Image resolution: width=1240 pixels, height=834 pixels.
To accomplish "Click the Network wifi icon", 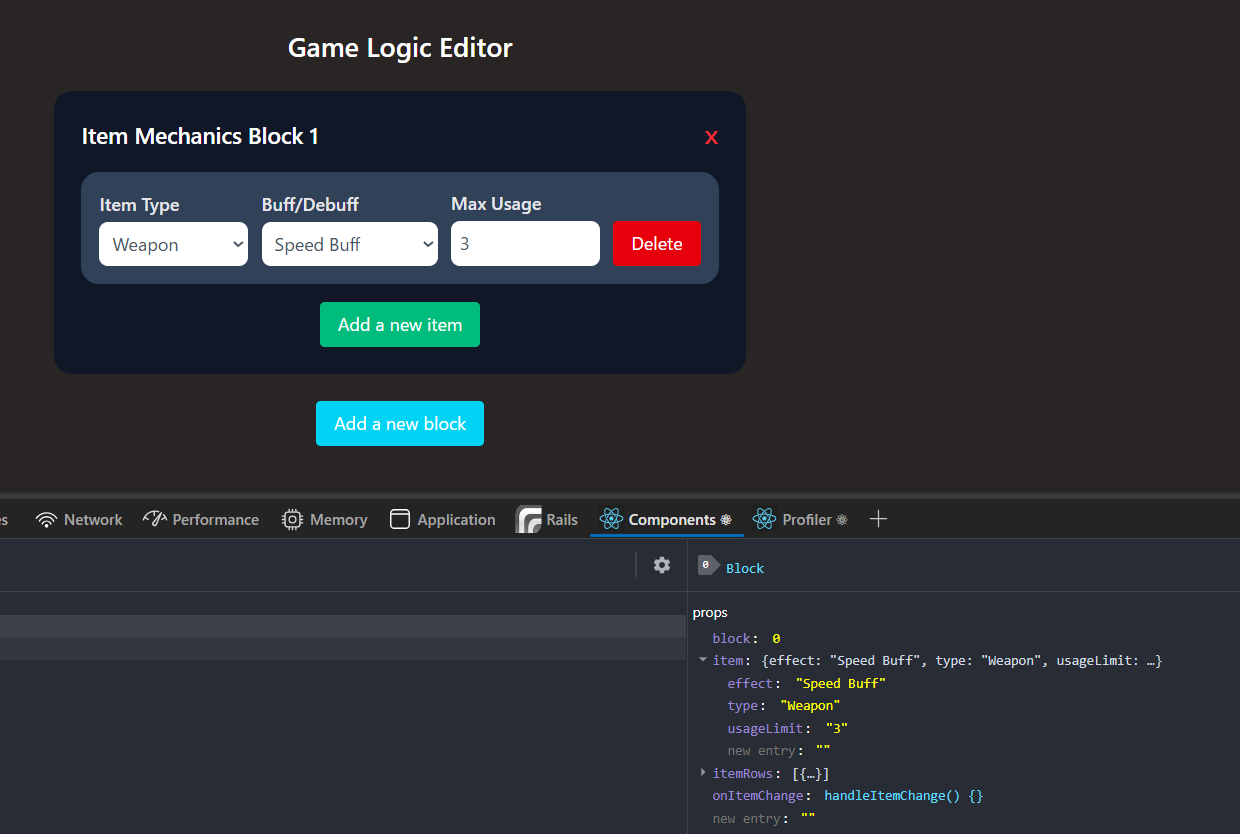I will pyautogui.click(x=46, y=520).
